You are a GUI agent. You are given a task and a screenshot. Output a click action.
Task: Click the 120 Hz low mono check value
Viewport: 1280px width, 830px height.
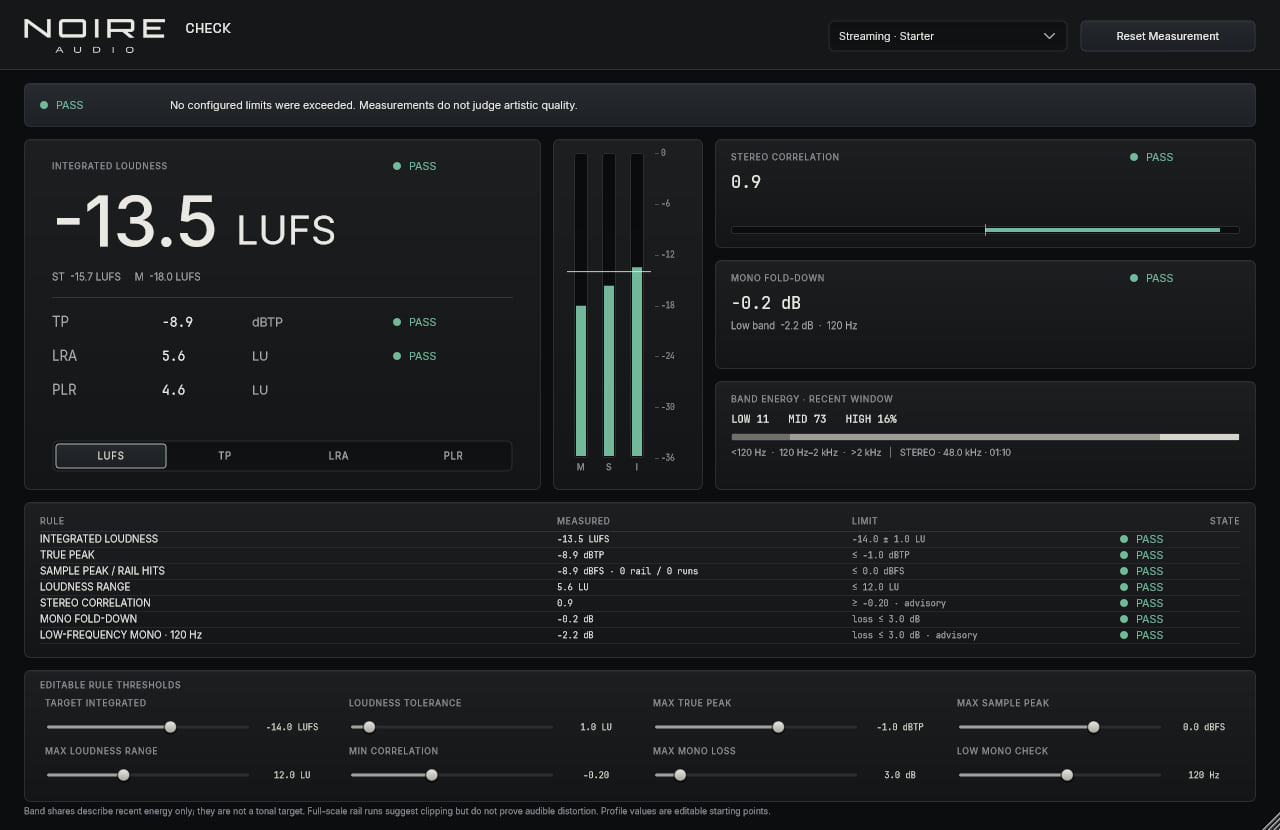coord(1204,775)
